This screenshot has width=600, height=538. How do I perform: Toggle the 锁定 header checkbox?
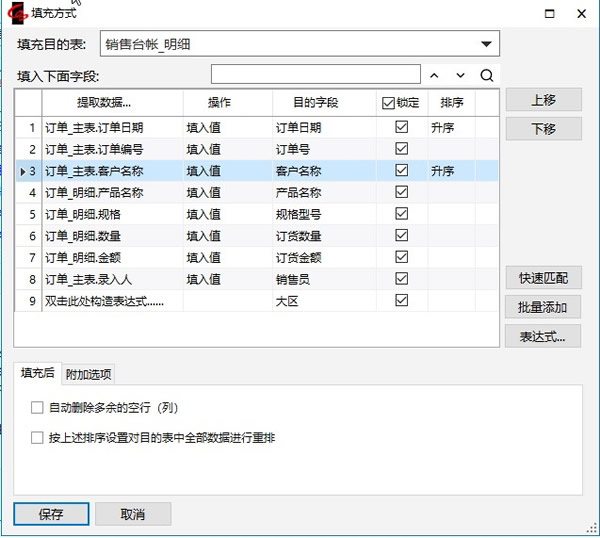tap(389, 102)
